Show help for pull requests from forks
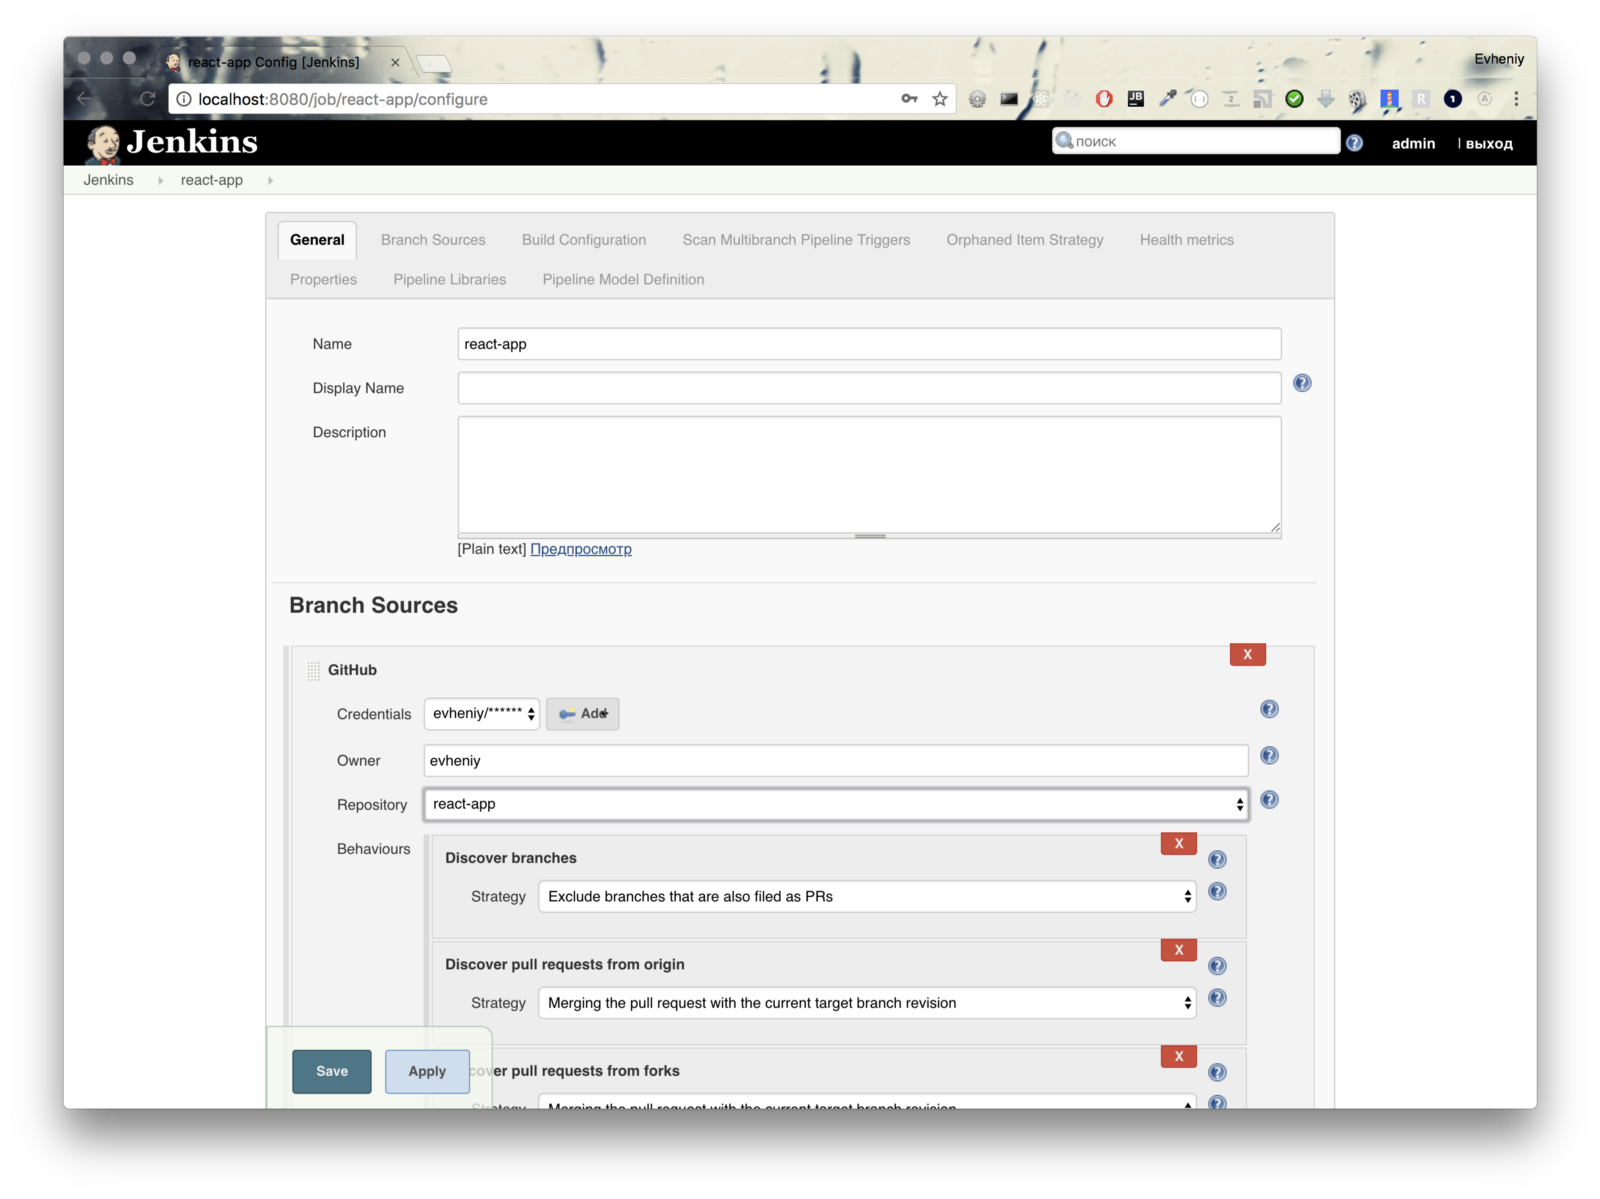1600x1199 pixels. [x=1217, y=1072]
